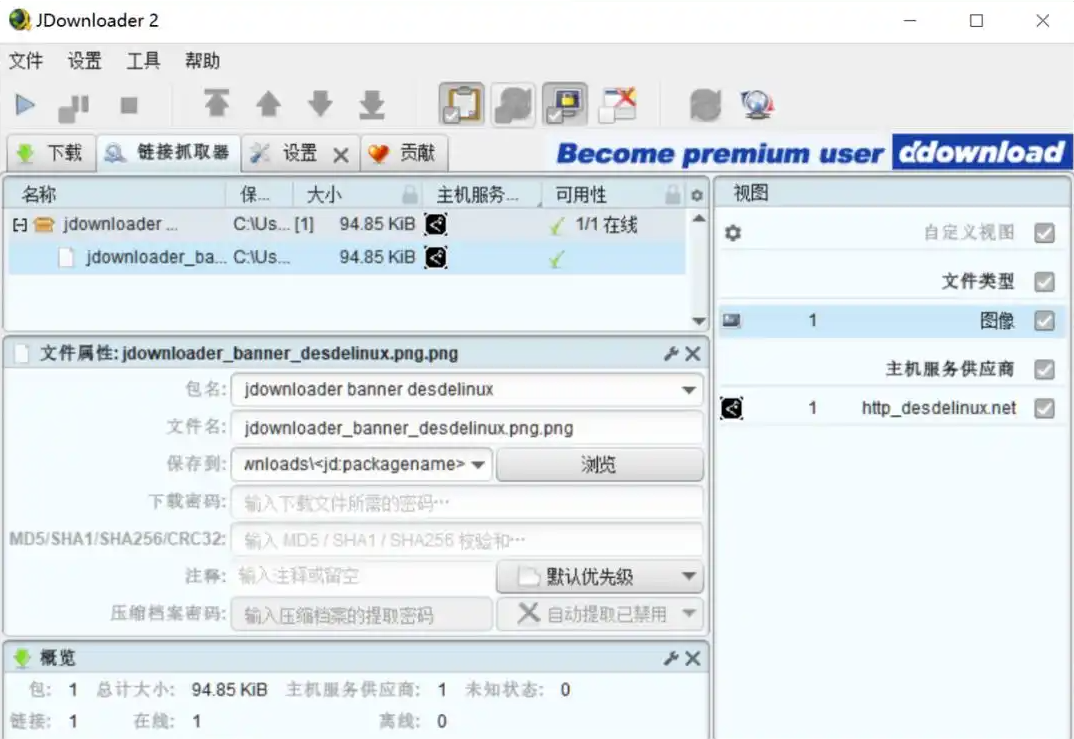This screenshot has height=739, width=1074.
Task: Open the 文件 menu
Action: [x=26, y=61]
